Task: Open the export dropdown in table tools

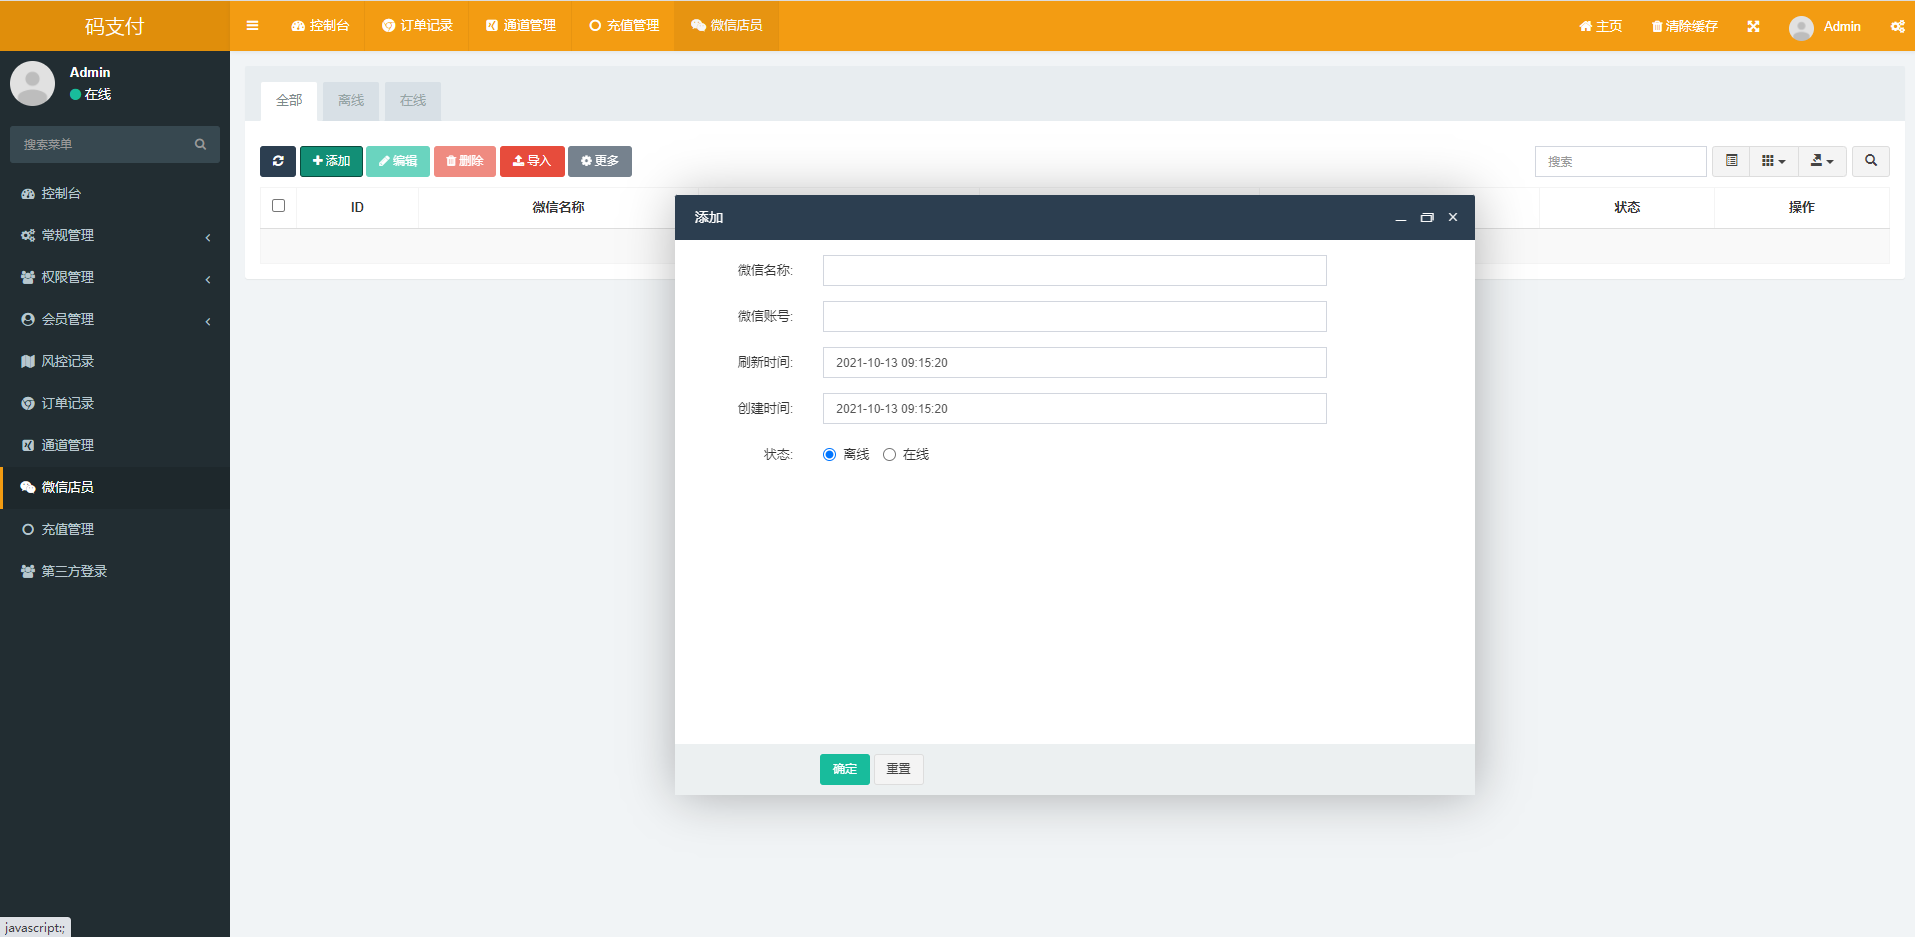Action: click(1822, 161)
